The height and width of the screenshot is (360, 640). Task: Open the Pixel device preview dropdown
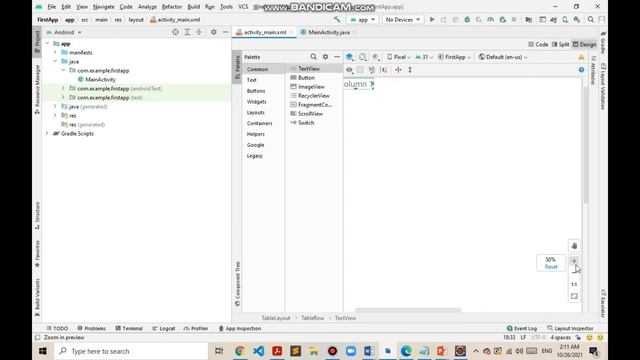399,57
